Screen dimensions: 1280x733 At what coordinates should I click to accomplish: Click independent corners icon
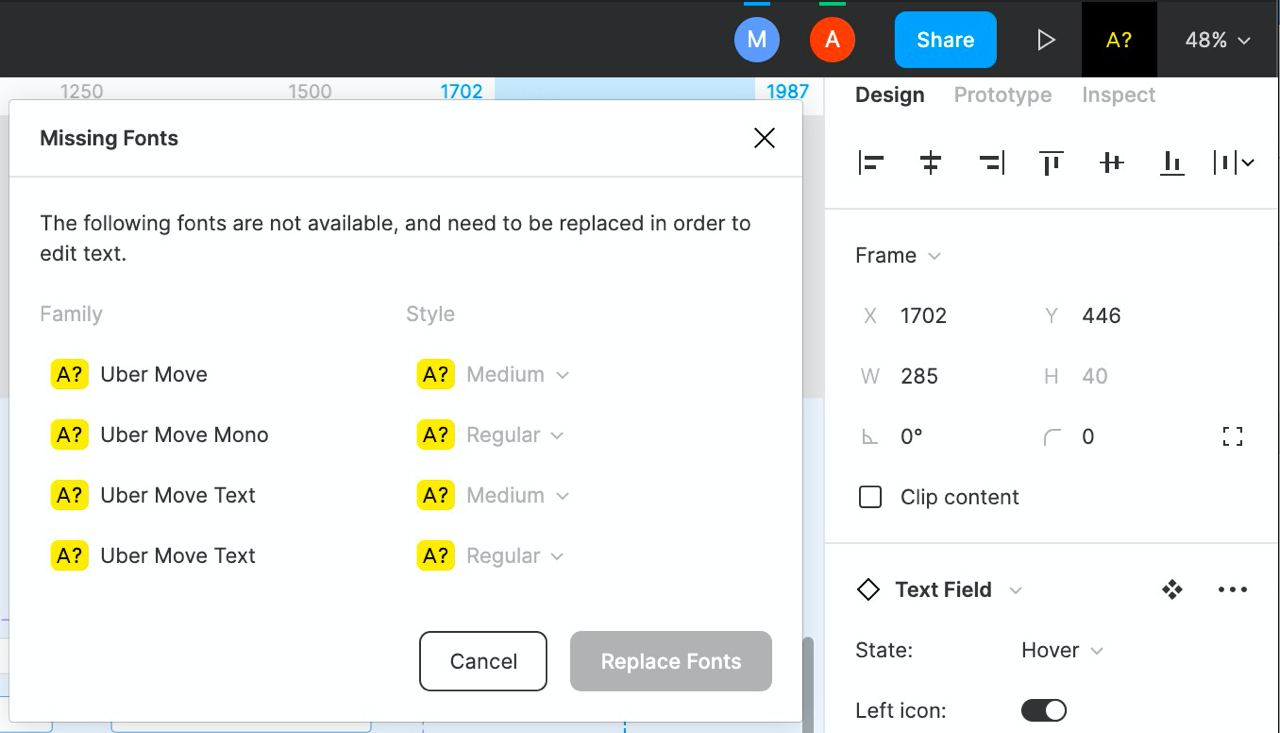pyautogui.click(x=1232, y=436)
